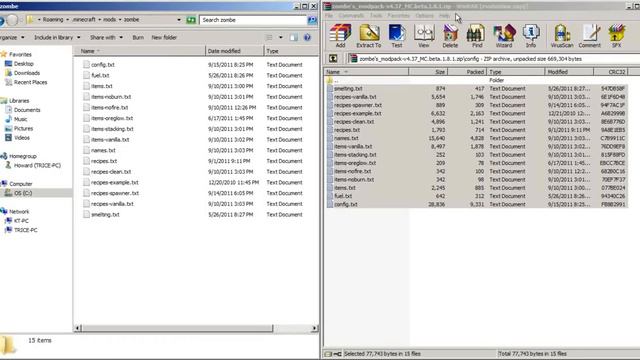Open the Share with dropdown

(x=106, y=38)
